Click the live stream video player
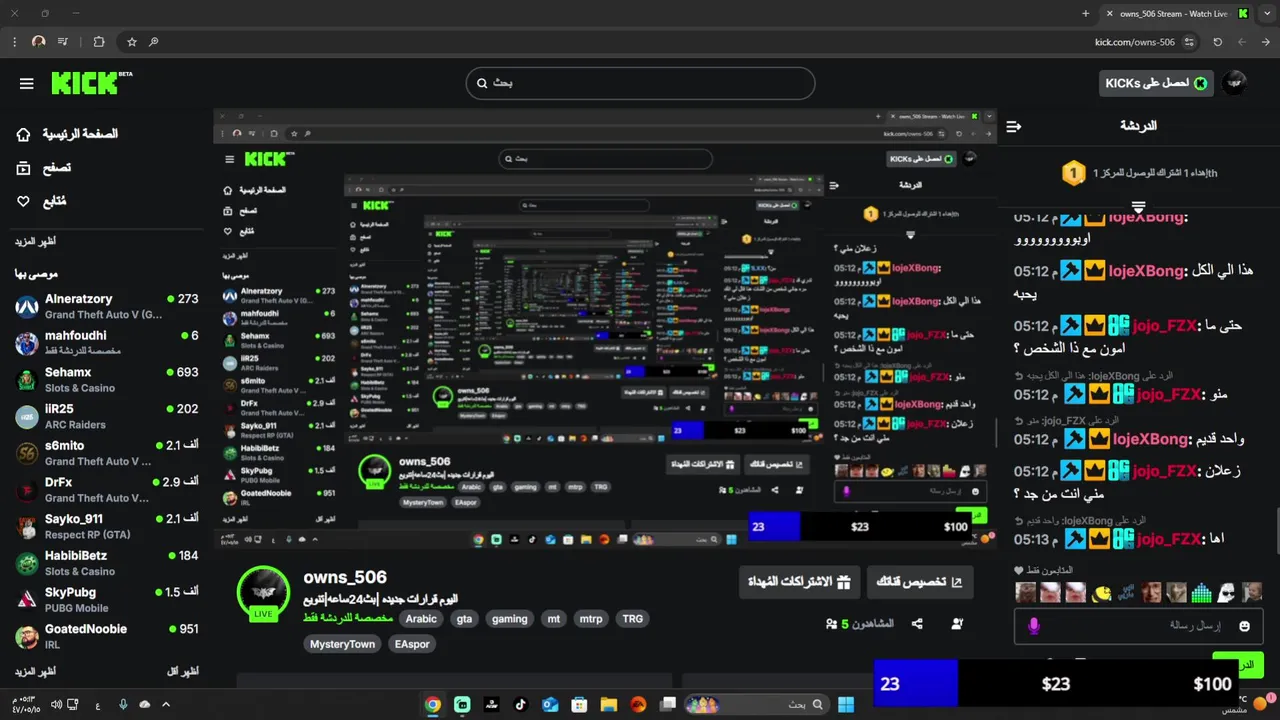 pyautogui.click(x=605, y=327)
